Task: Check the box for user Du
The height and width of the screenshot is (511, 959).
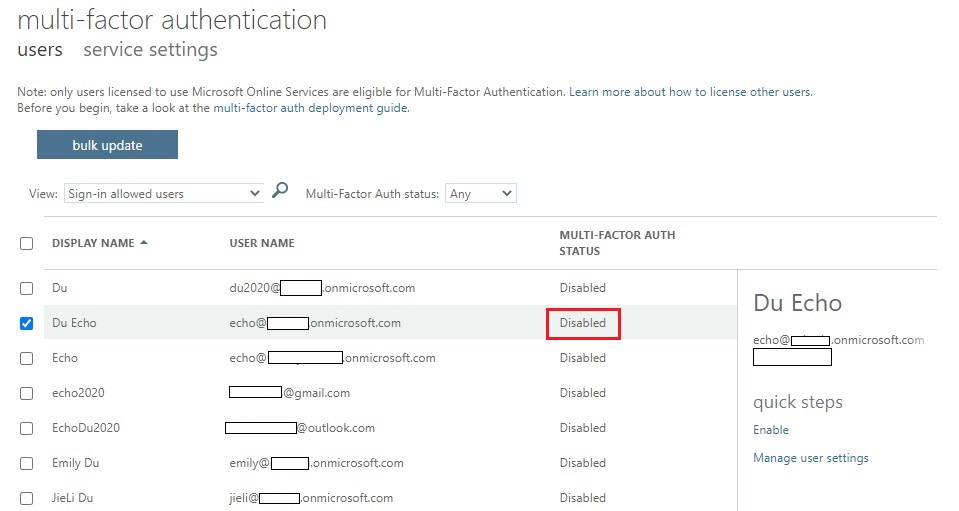Action: tap(26, 288)
